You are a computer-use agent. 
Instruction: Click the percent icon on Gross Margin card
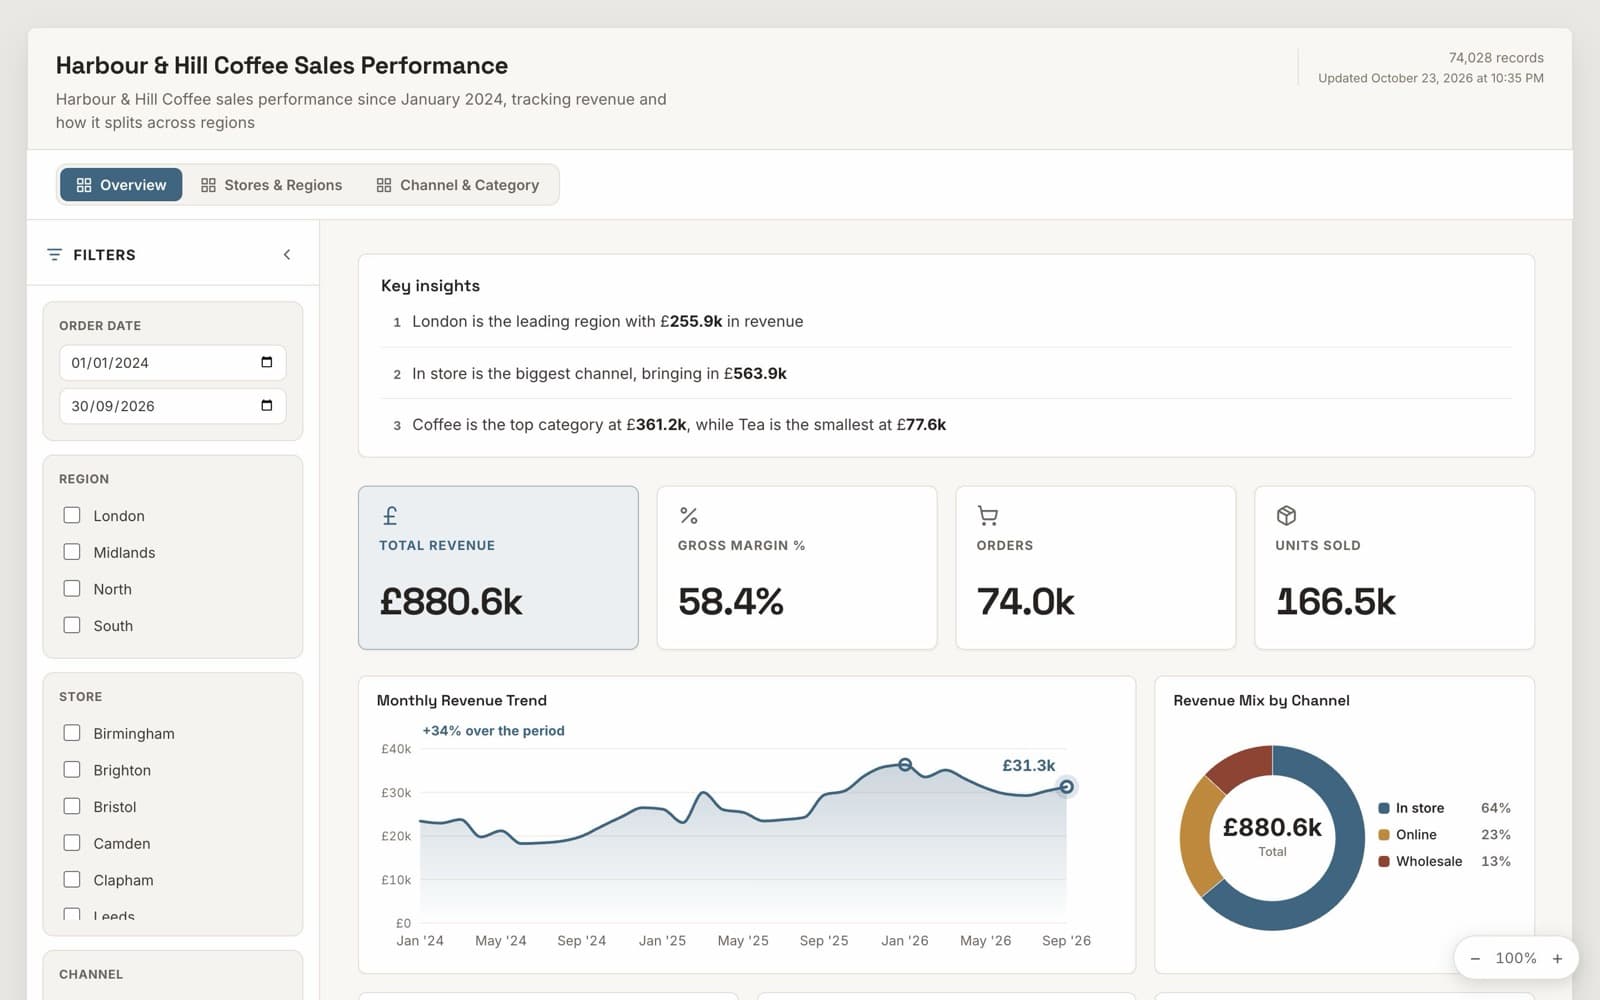[689, 516]
